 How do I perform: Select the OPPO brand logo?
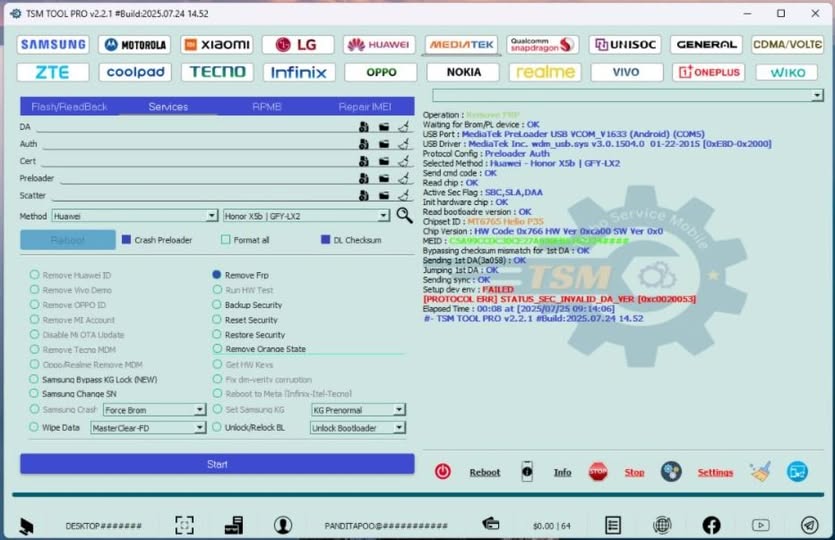coord(380,72)
